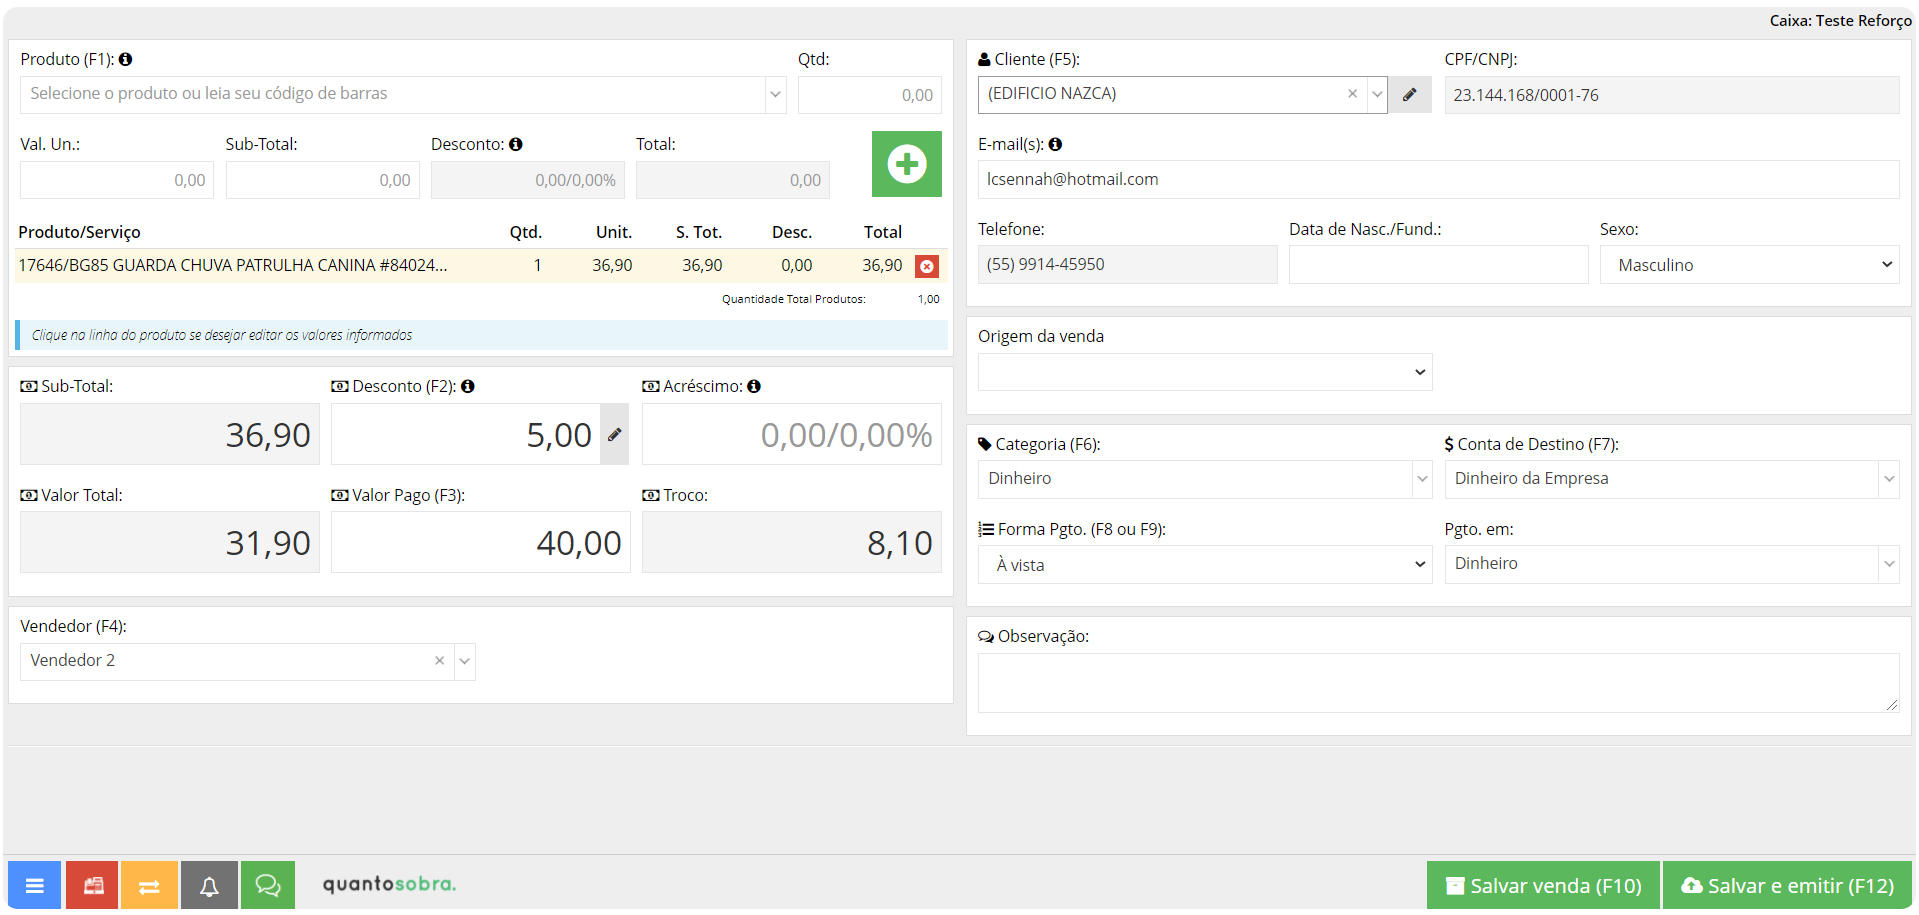The image size is (1919, 915).
Task: Clear the selected client EDIFICIO NAZCA
Action: pos(1352,94)
